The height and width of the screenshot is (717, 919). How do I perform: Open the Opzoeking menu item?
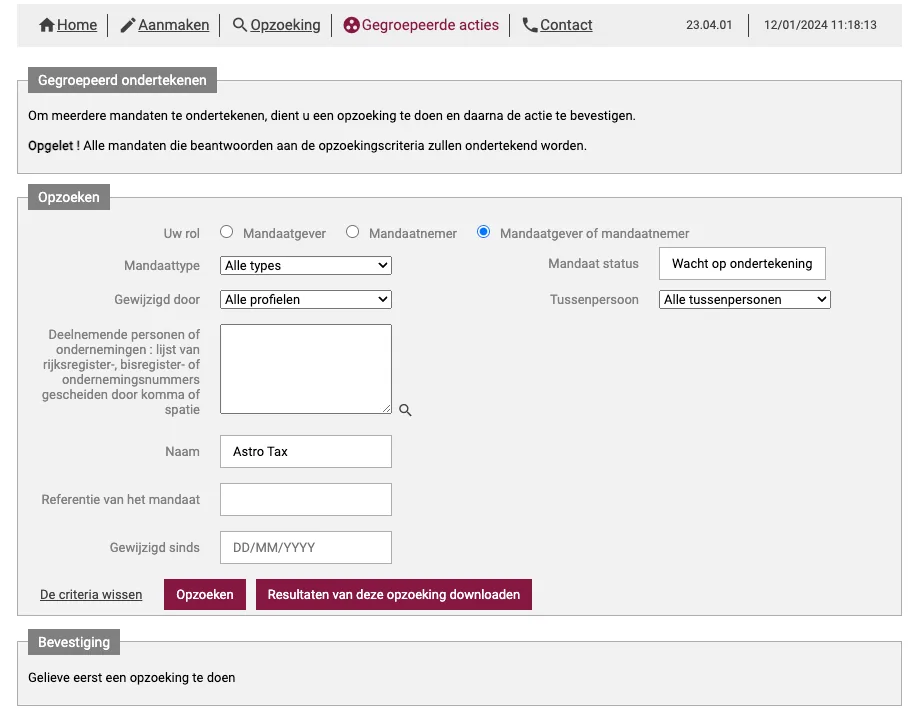click(285, 25)
